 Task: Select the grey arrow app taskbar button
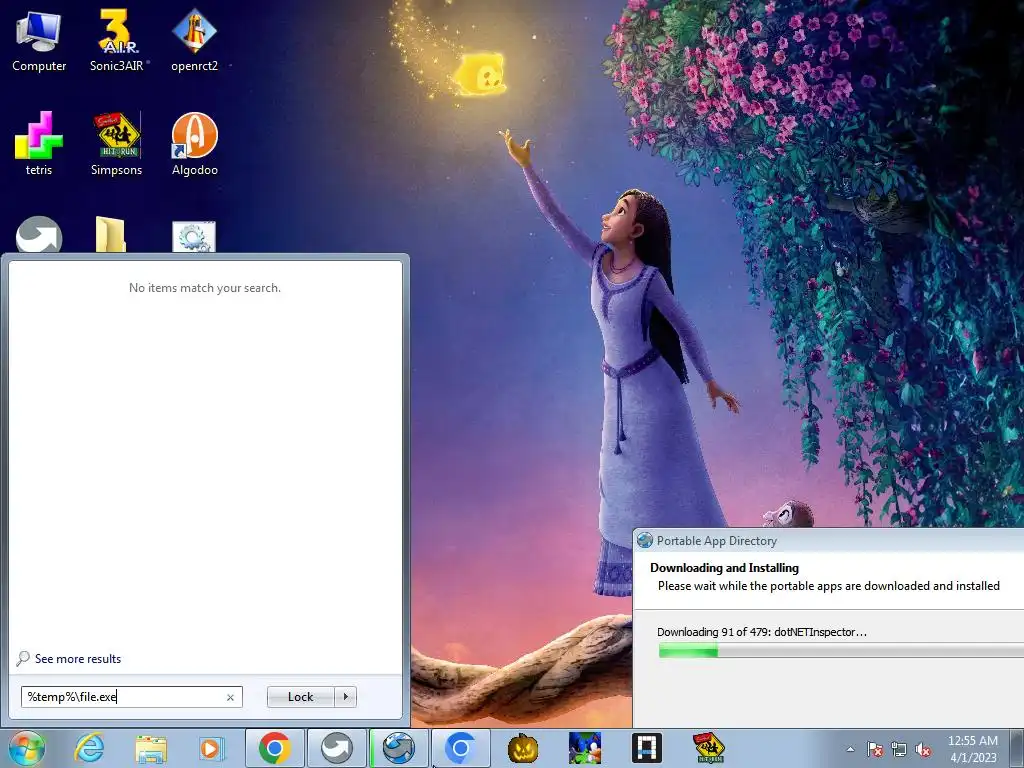click(337, 748)
